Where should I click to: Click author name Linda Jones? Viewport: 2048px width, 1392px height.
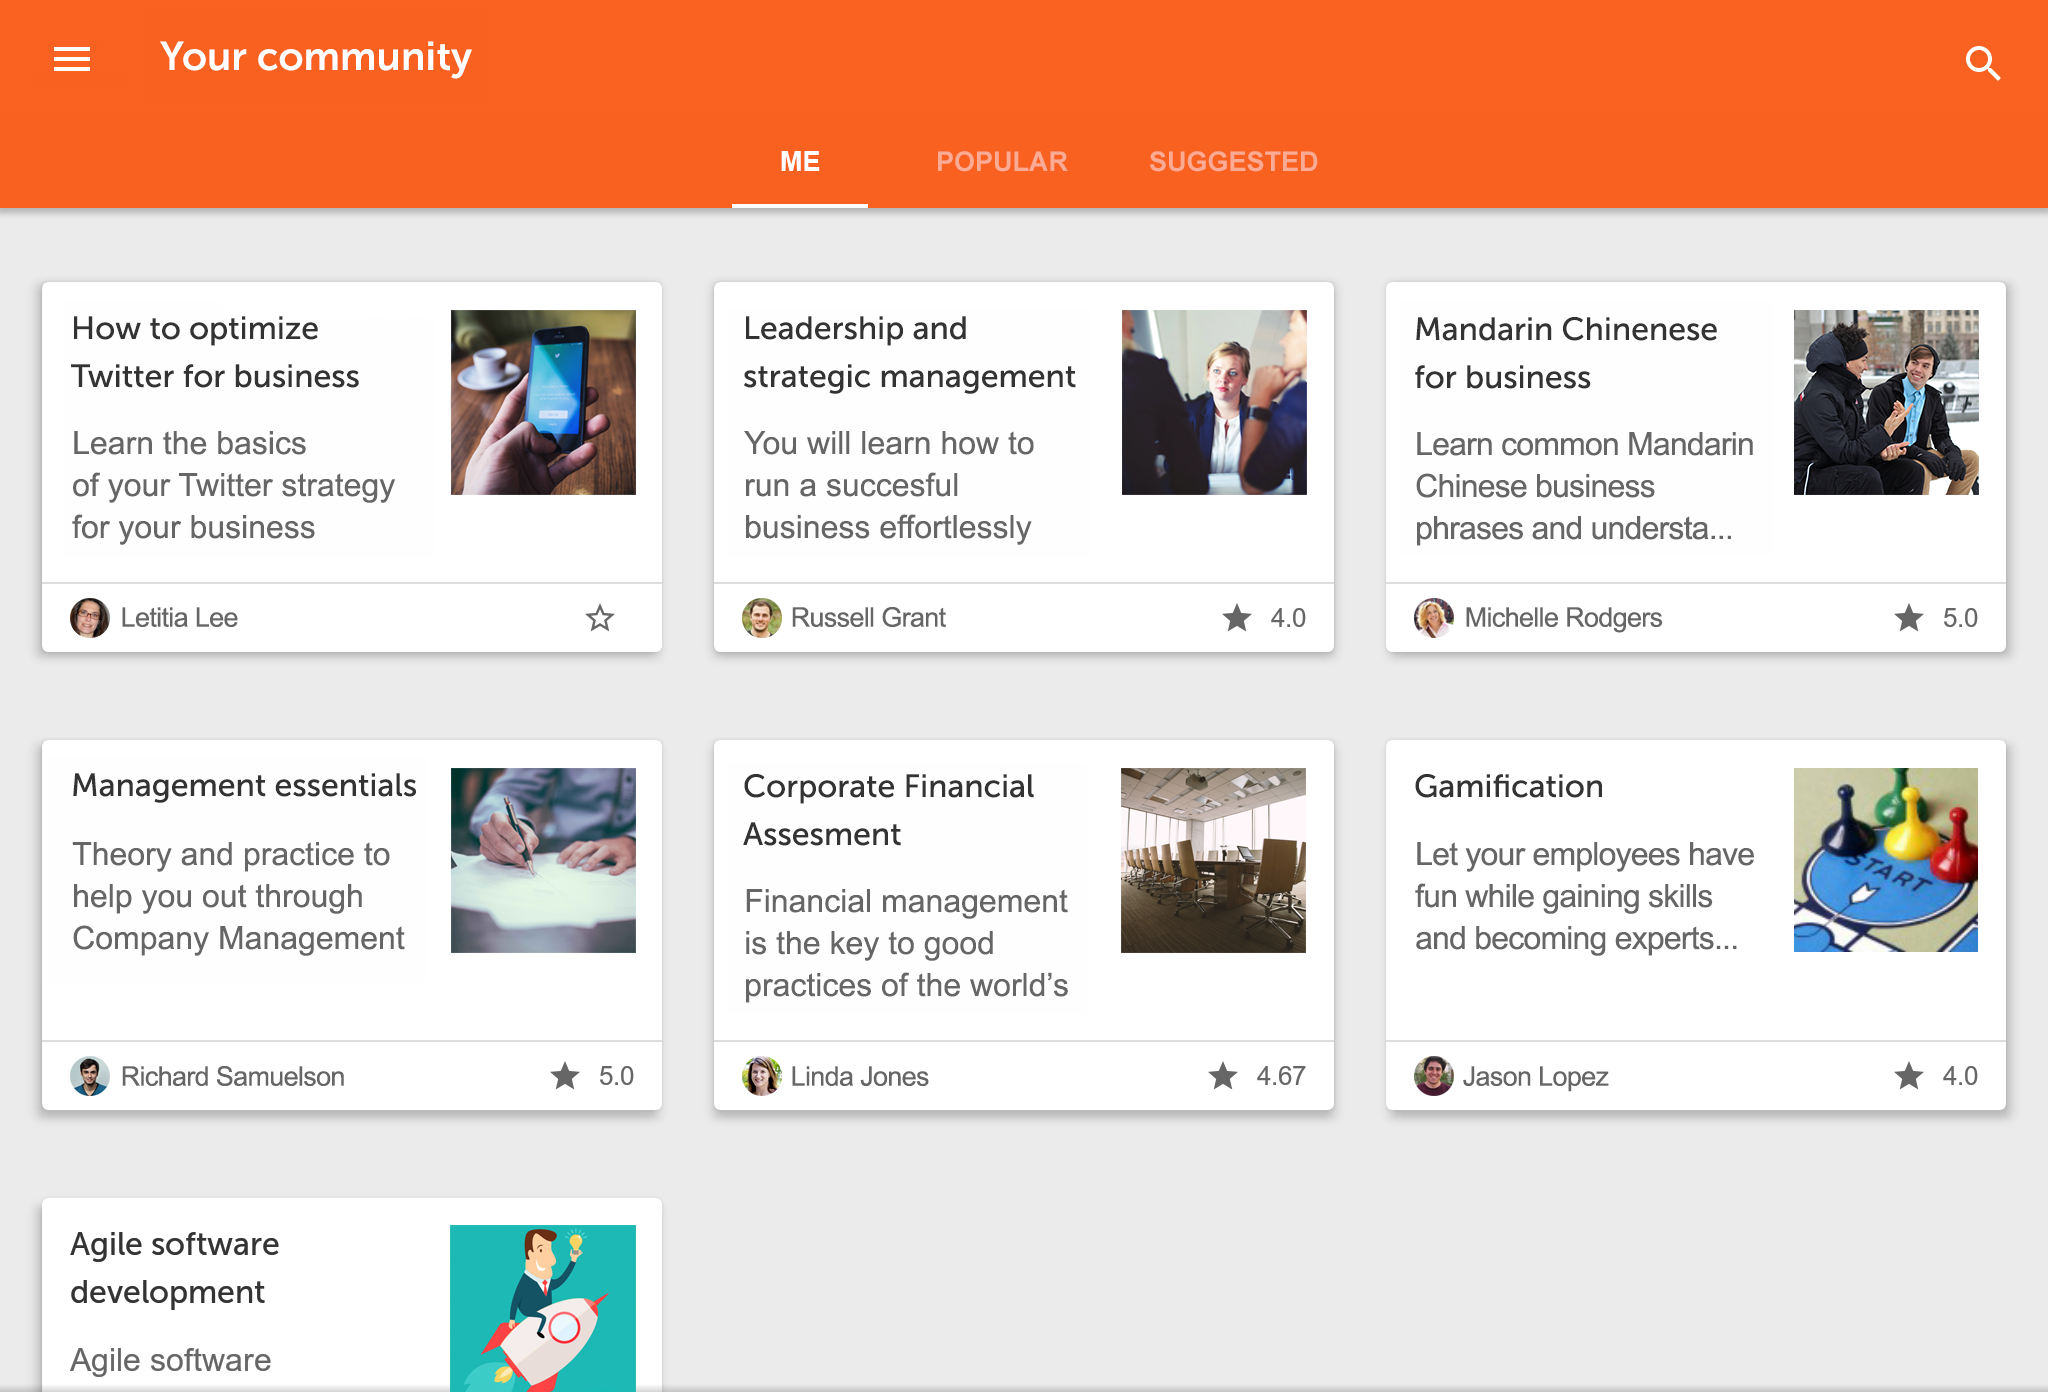pyautogui.click(x=859, y=1076)
